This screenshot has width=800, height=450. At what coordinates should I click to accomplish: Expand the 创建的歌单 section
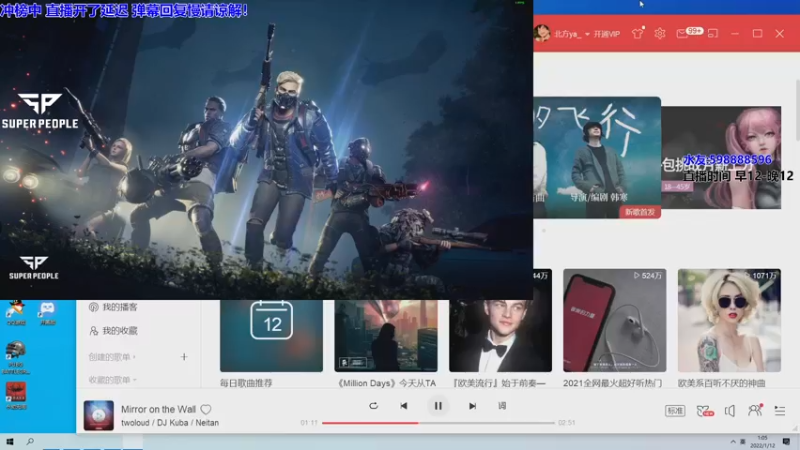112,357
